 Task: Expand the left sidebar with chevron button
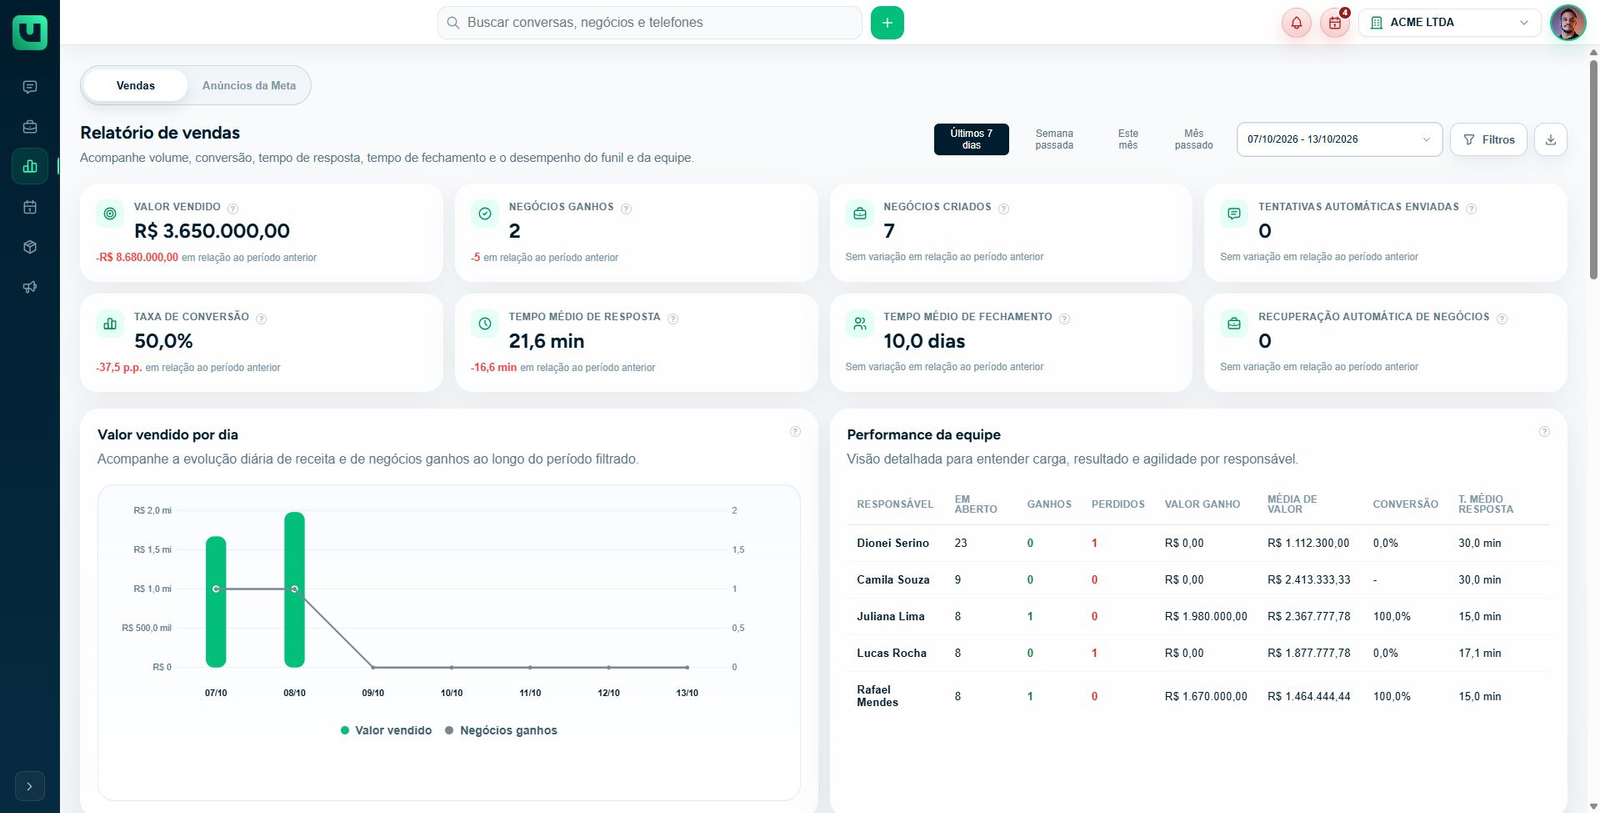tap(30, 786)
